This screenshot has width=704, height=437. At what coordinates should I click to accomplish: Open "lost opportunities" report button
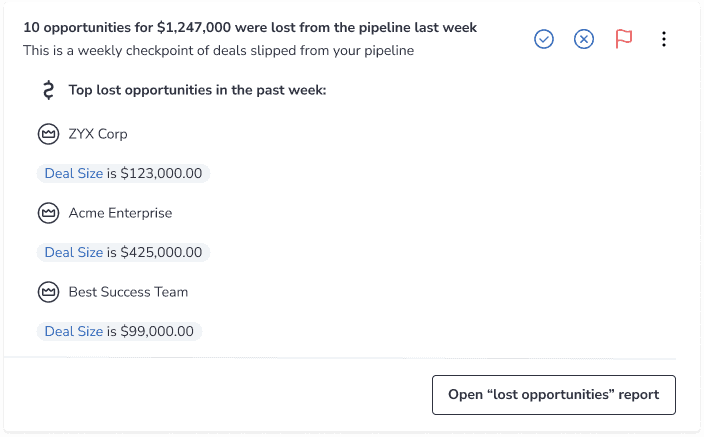pos(554,395)
